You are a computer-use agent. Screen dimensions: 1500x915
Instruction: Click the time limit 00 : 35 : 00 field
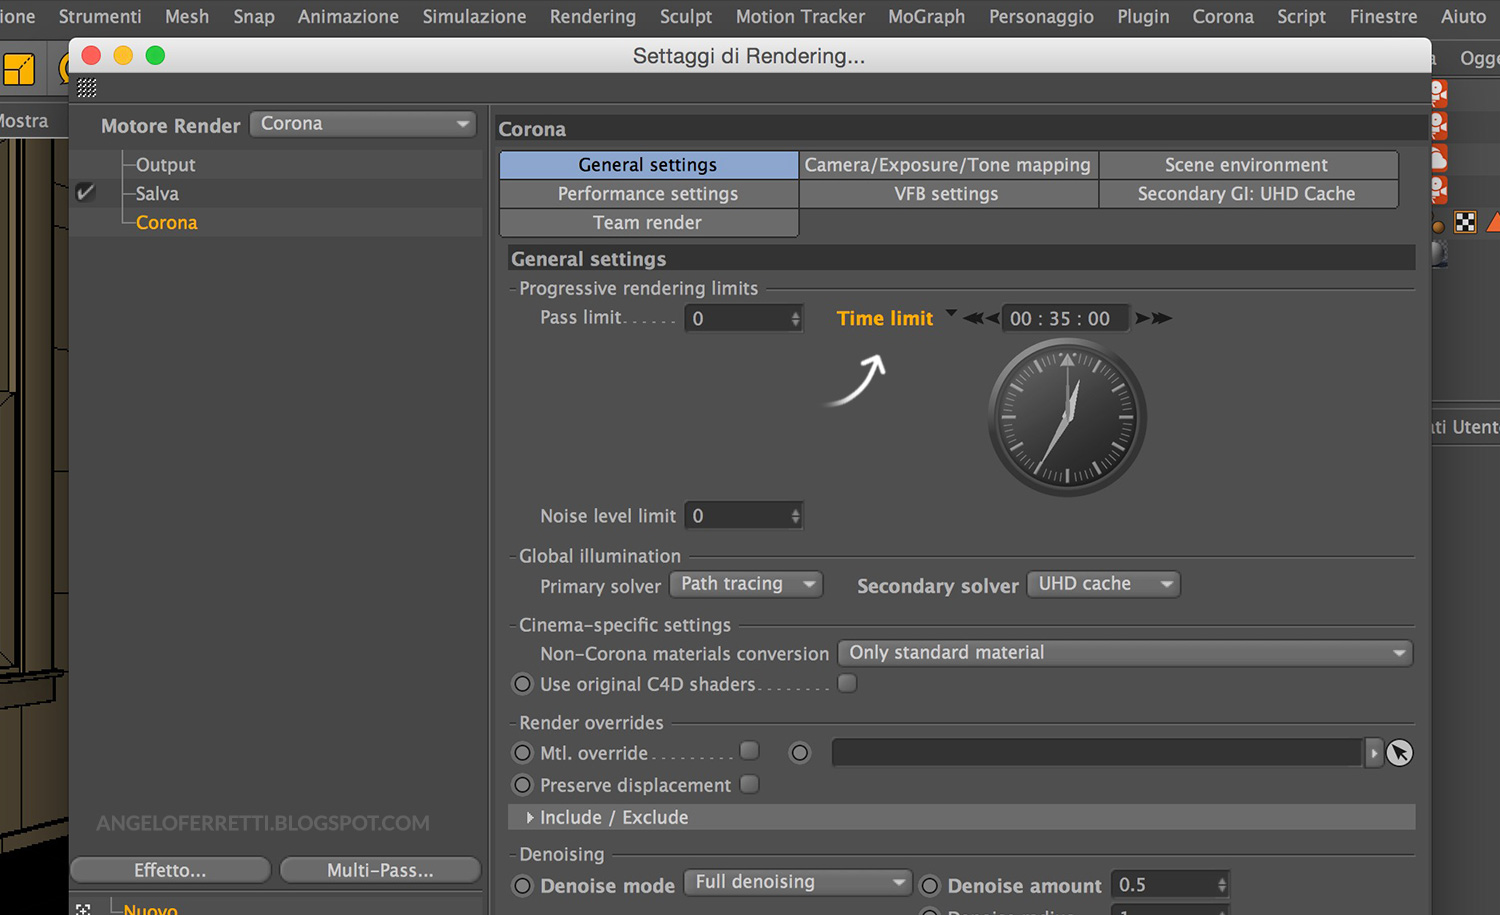(x=1065, y=318)
